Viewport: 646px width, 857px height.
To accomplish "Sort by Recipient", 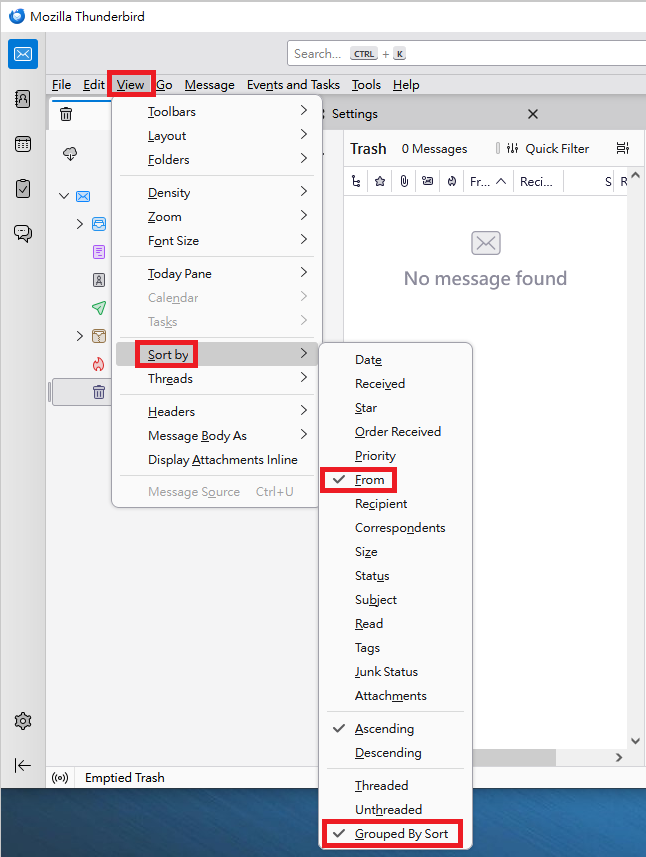I will point(396,504).
